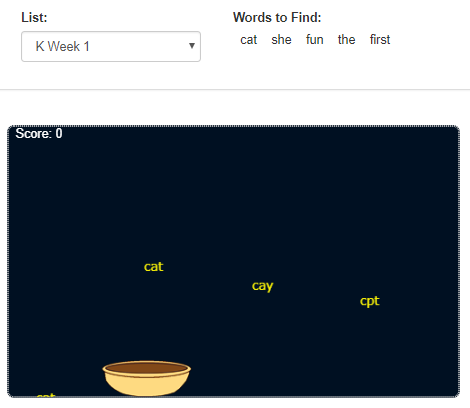Screen dimensions: 470x408
Task: Click the in Words to Find
Action: pyautogui.click(x=346, y=40)
